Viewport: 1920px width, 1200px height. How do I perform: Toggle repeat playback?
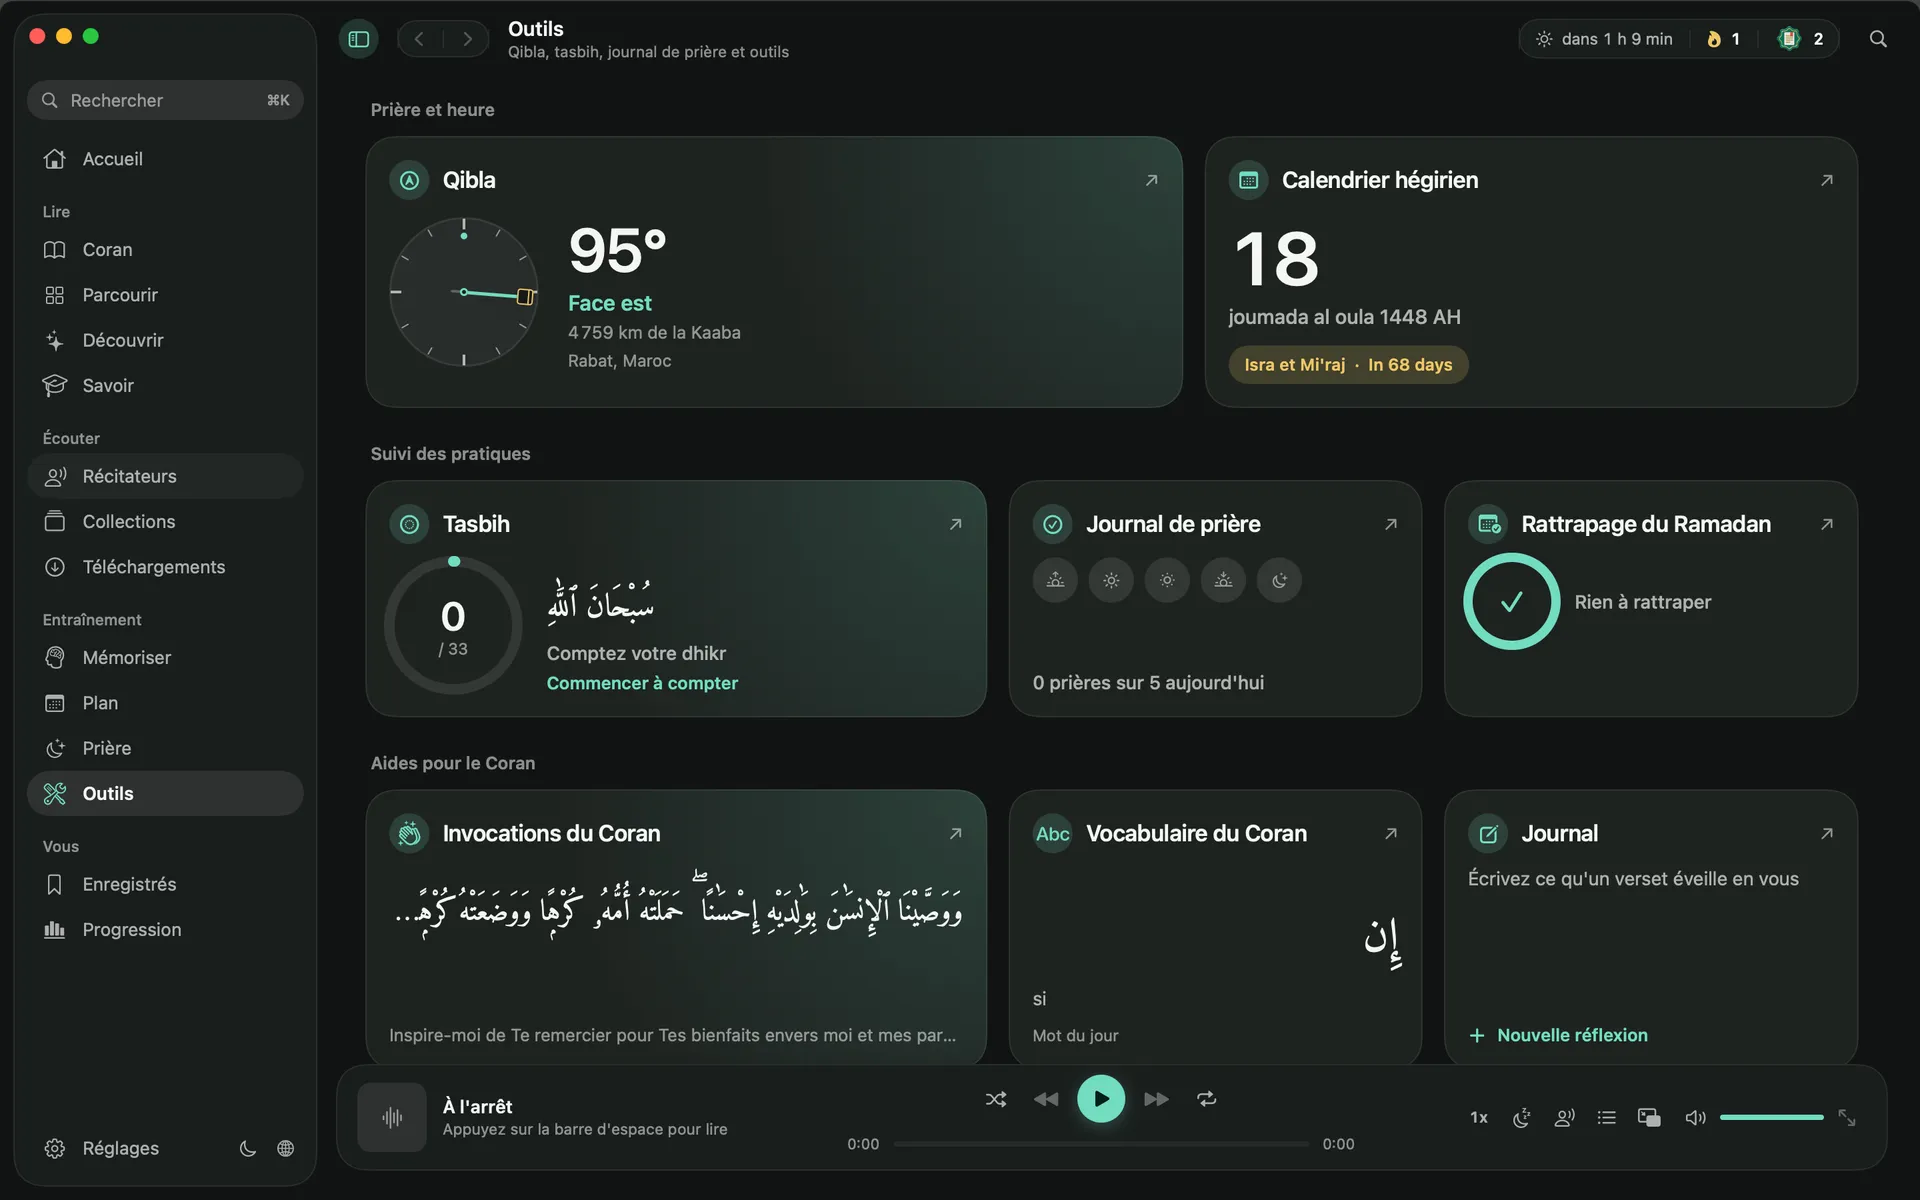coord(1207,1099)
